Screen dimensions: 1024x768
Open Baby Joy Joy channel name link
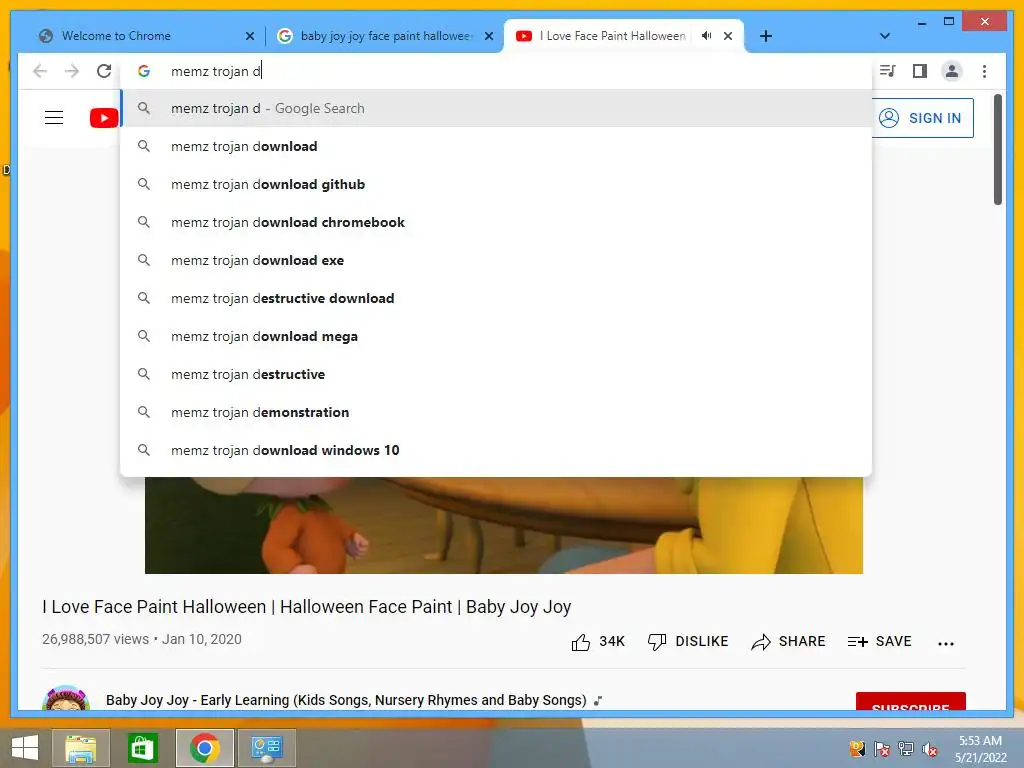click(x=346, y=700)
